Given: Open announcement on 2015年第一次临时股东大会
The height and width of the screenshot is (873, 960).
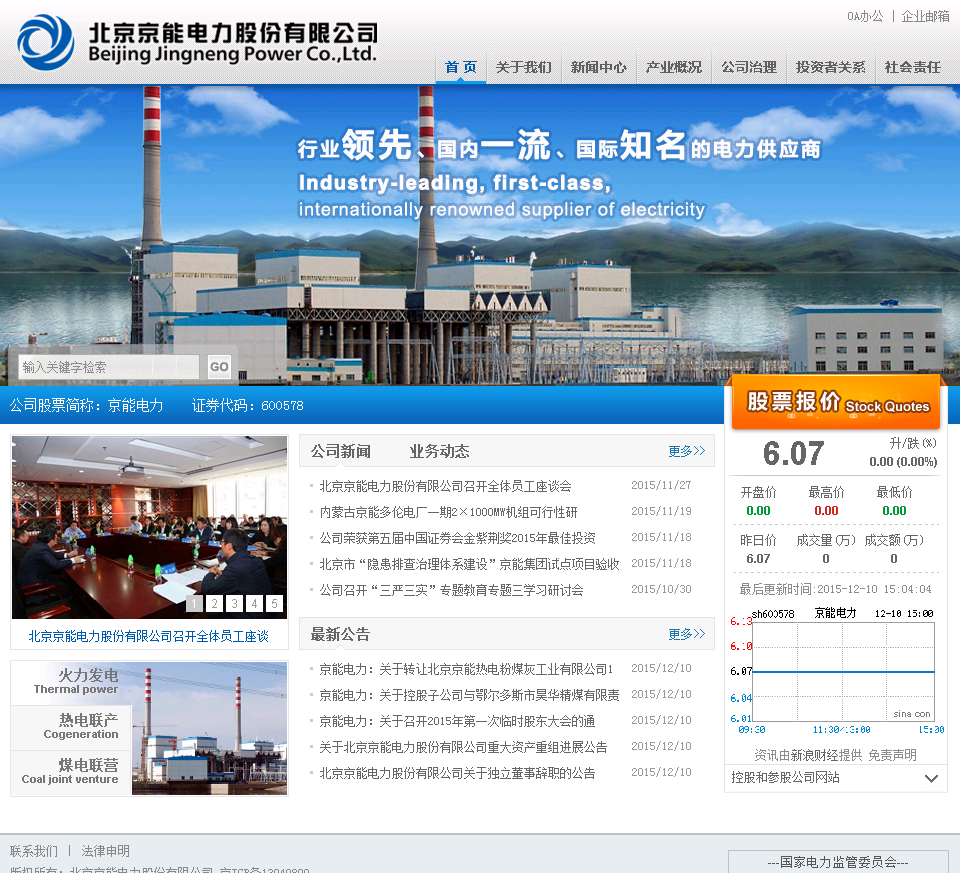Looking at the screenshot, I should tap(457, 721).
